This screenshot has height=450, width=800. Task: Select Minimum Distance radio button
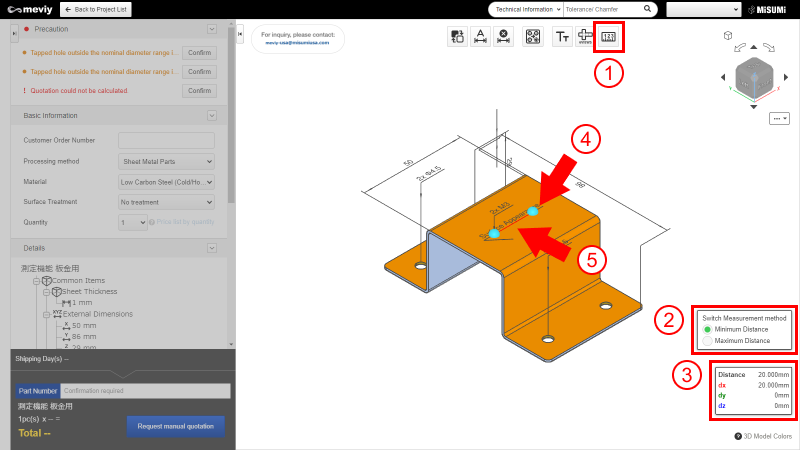click(x=707, y=330)
